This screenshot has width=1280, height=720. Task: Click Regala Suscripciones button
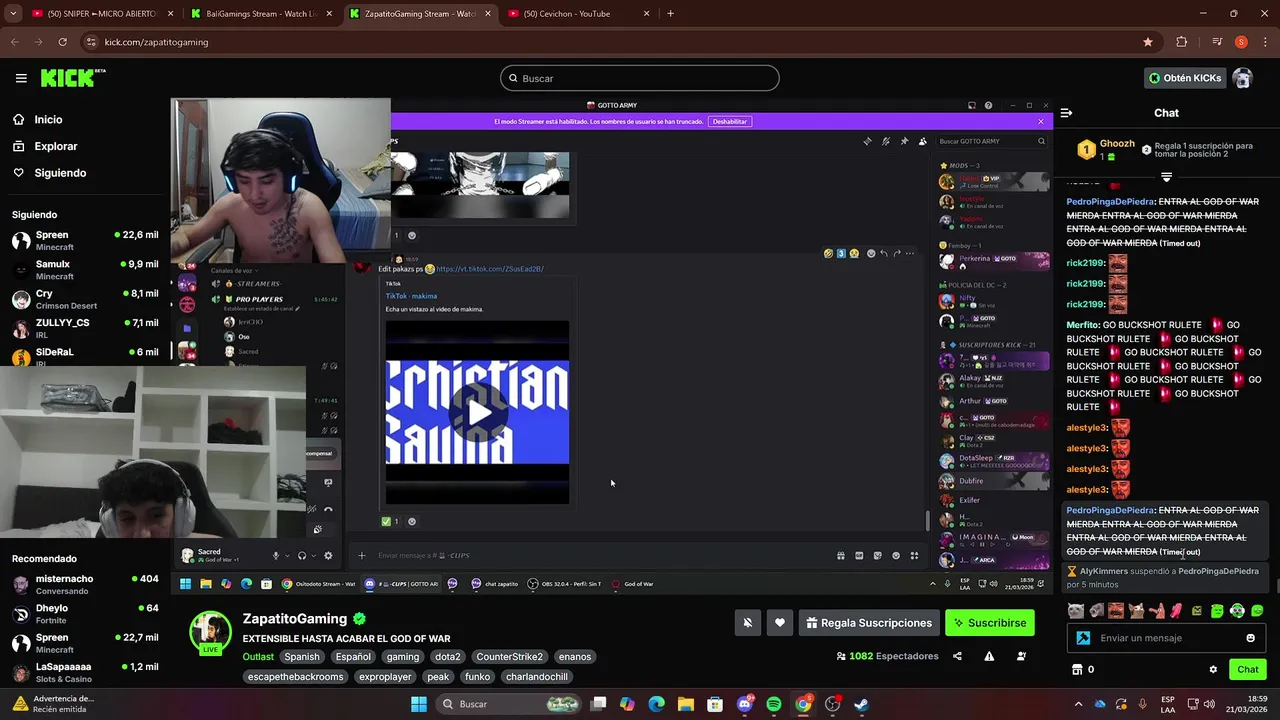click(868, 623)
